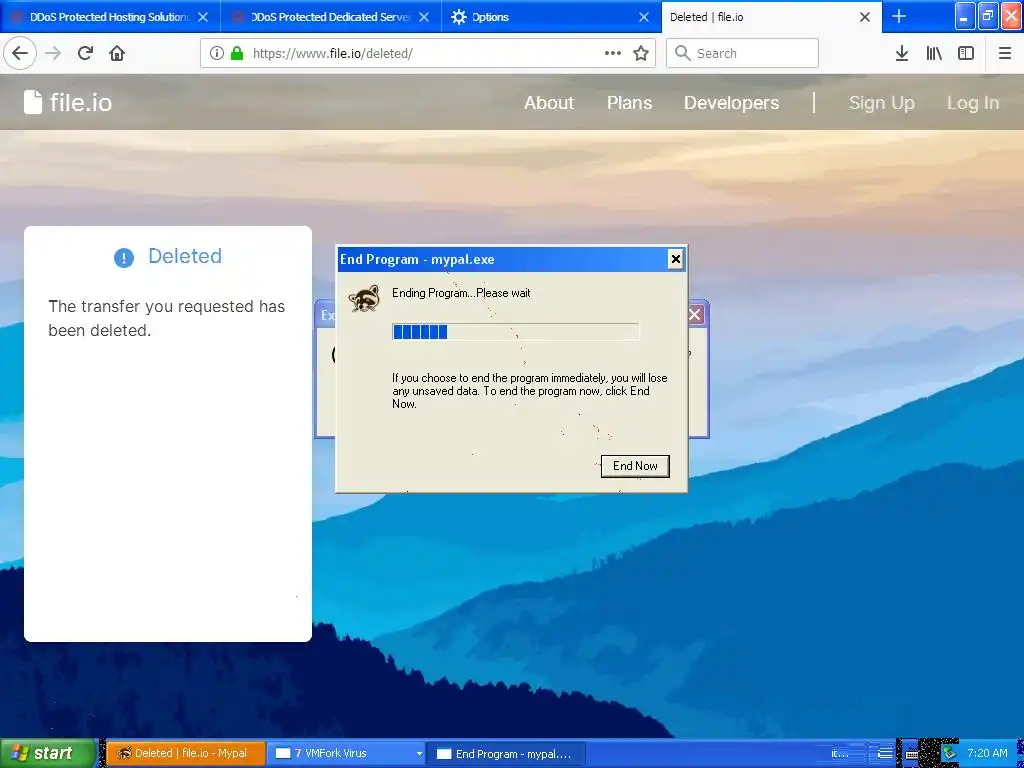
Task: Open a new tab with plus icon
Action: click(x=899, y=16)
